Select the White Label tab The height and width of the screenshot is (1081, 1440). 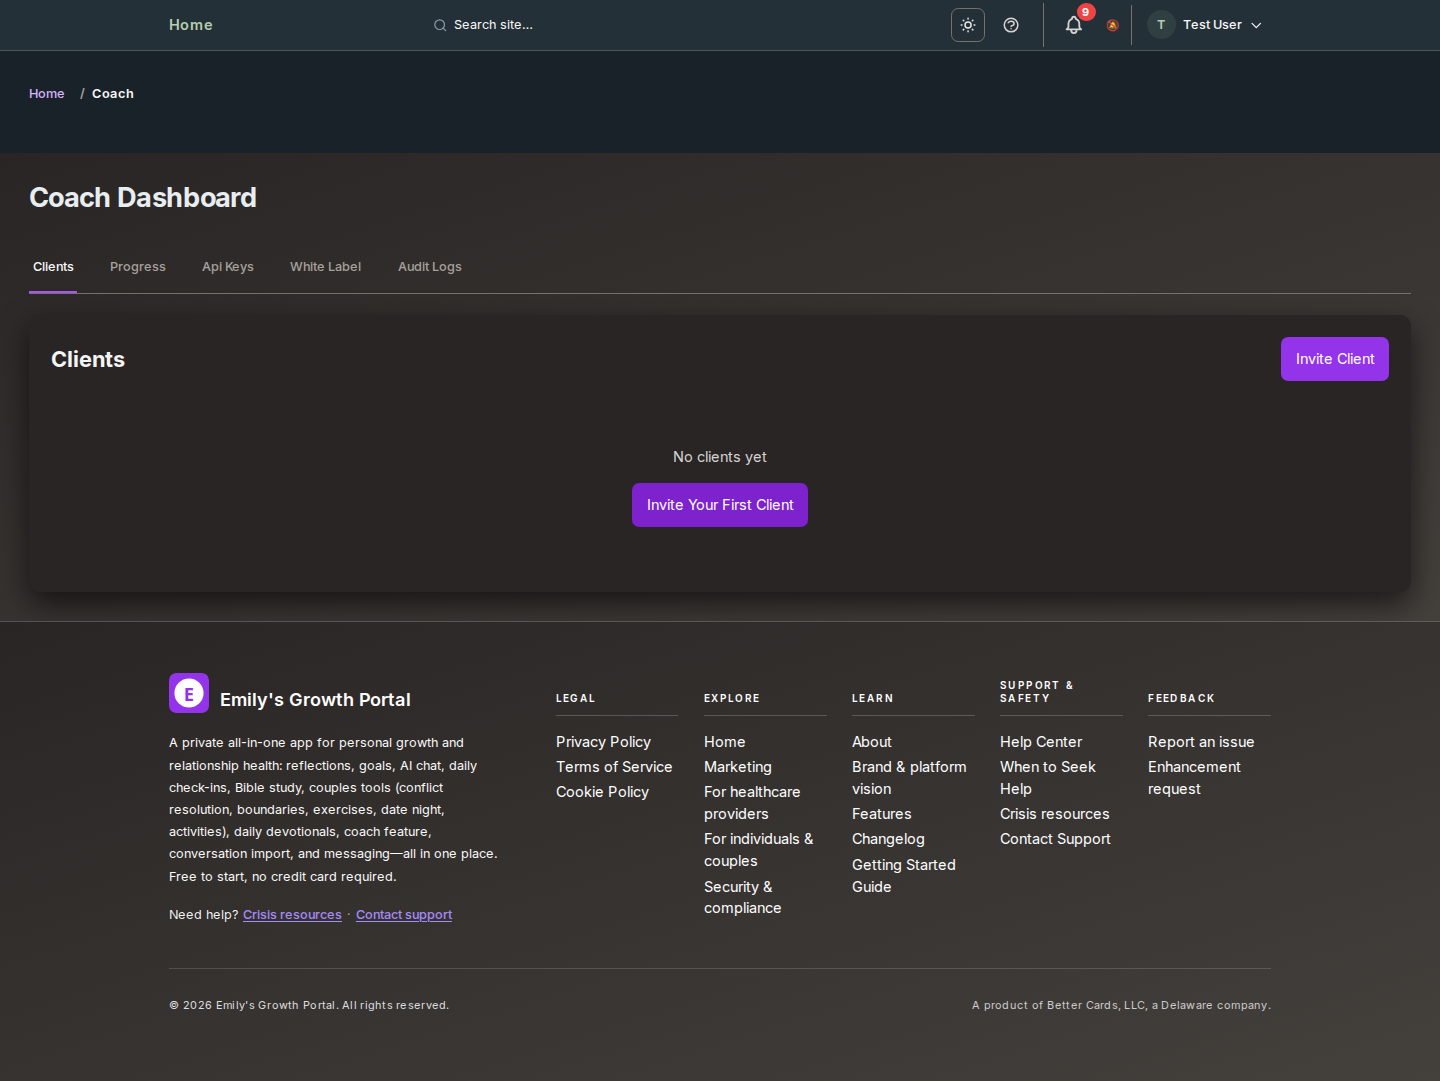325,267
